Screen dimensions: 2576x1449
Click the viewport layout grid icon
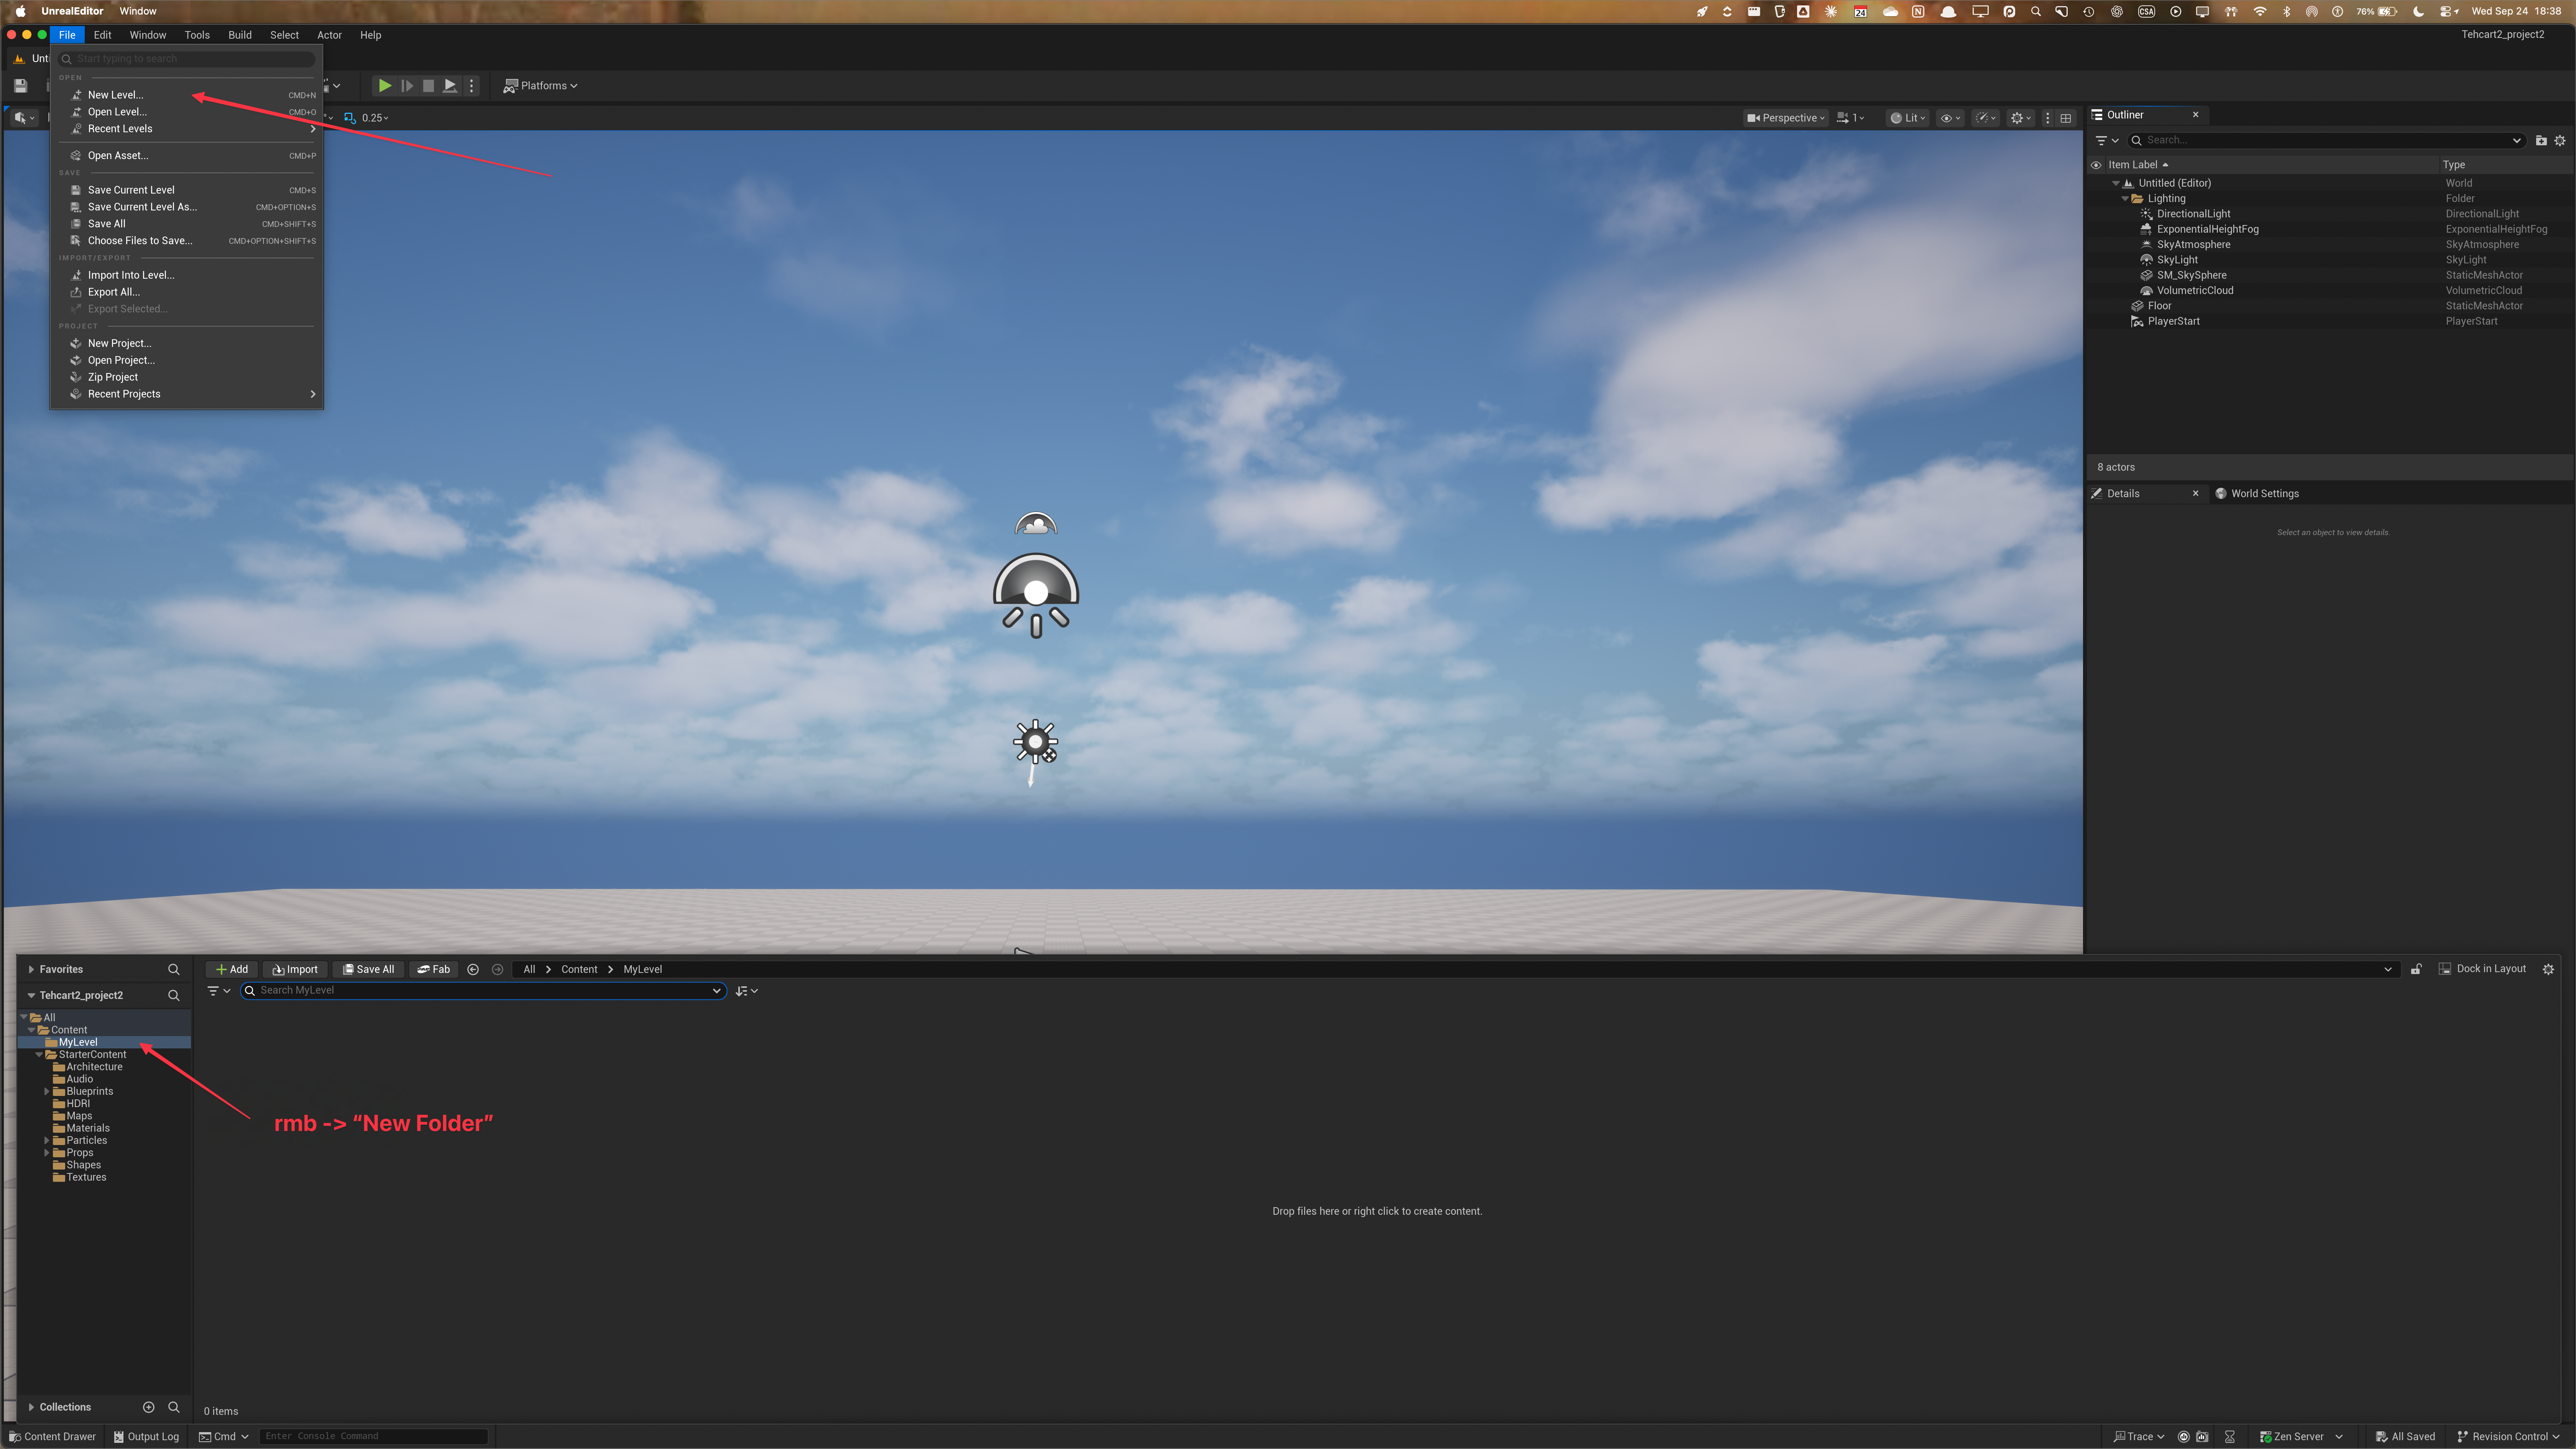[2066, 118]
